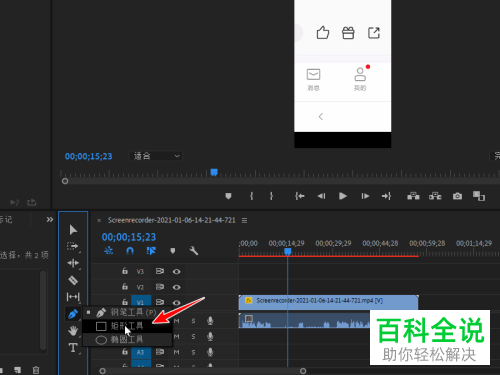Viewport: 500px width, 375px height.
Task: Go to In point
Action: (299, 196)
